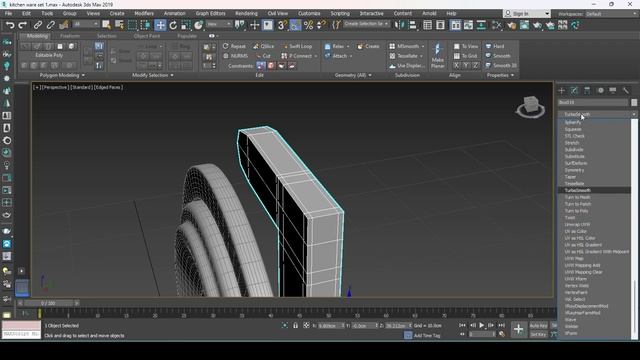Click the object color swatch beside name
The height and width of the screenshot is (360, 640).
click(x=634, y=102)
